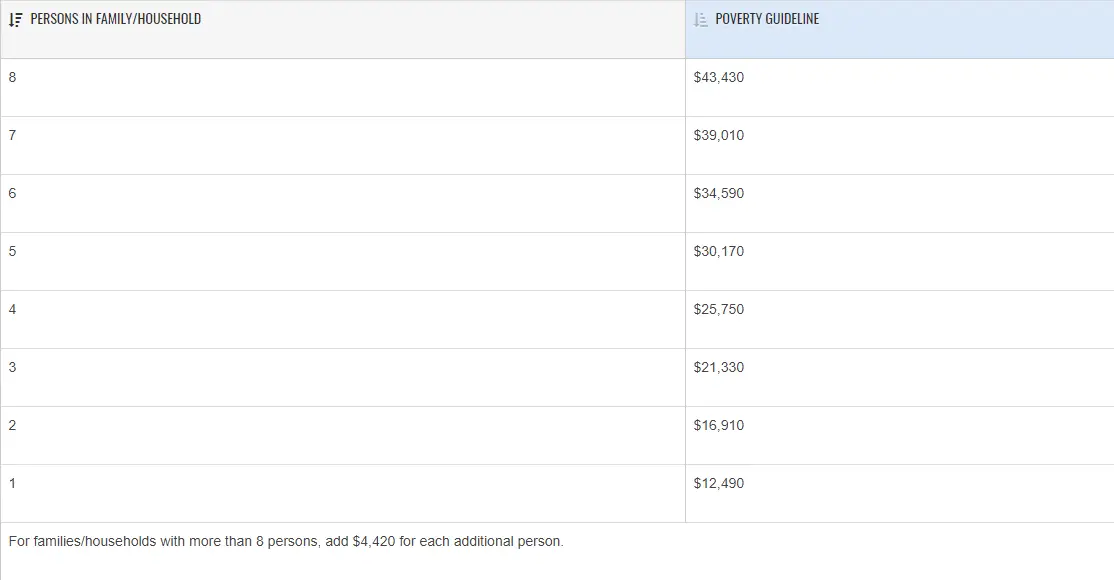Sort by the Poverty Guideline column header
The height and width of the screenshot is (580, 1114).
pos(767,19)
